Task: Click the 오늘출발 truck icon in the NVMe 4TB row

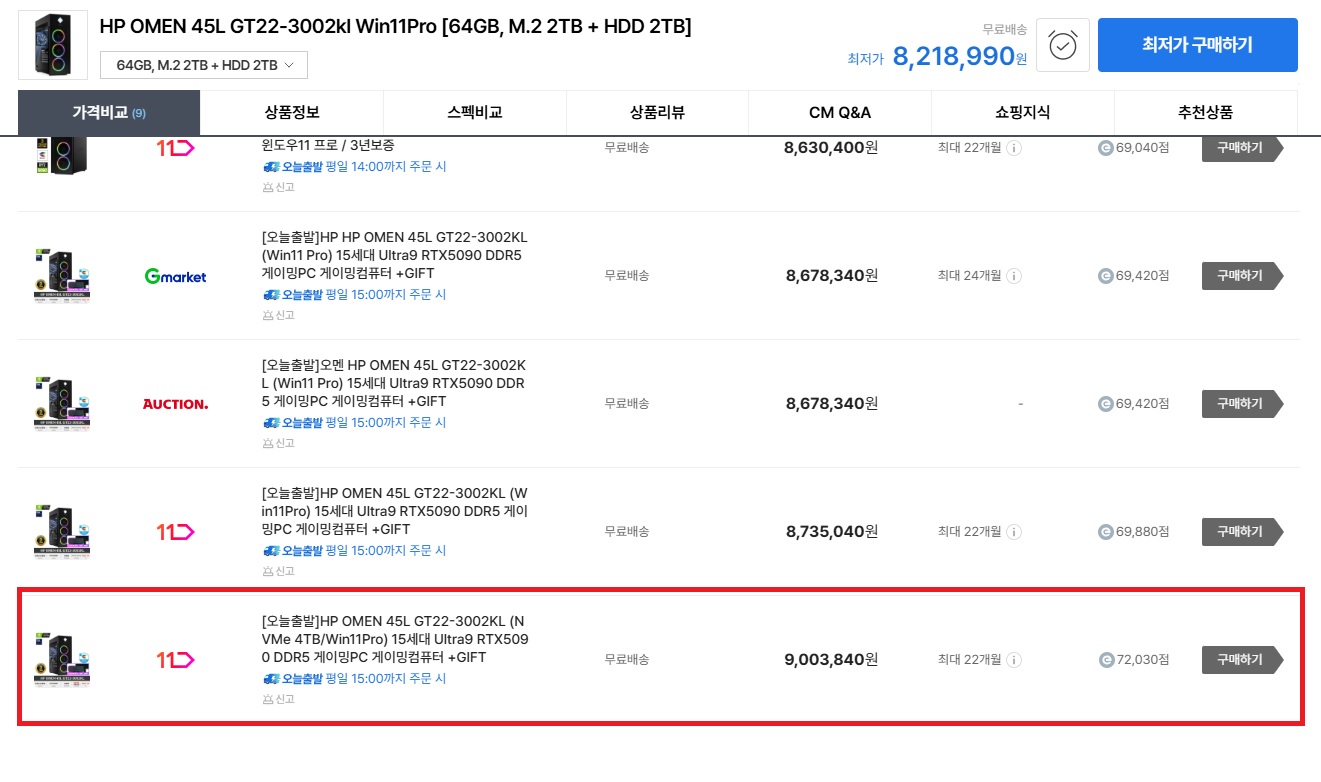Action: tap(271, 679)
